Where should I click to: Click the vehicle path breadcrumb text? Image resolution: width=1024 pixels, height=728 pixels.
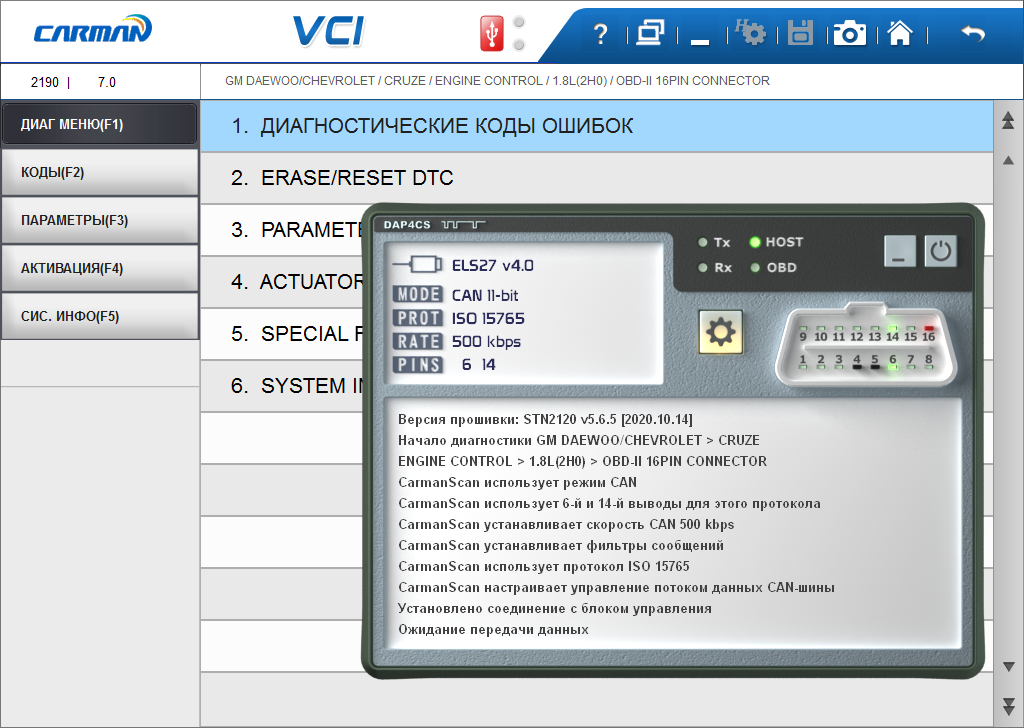[x=497, y=81]
